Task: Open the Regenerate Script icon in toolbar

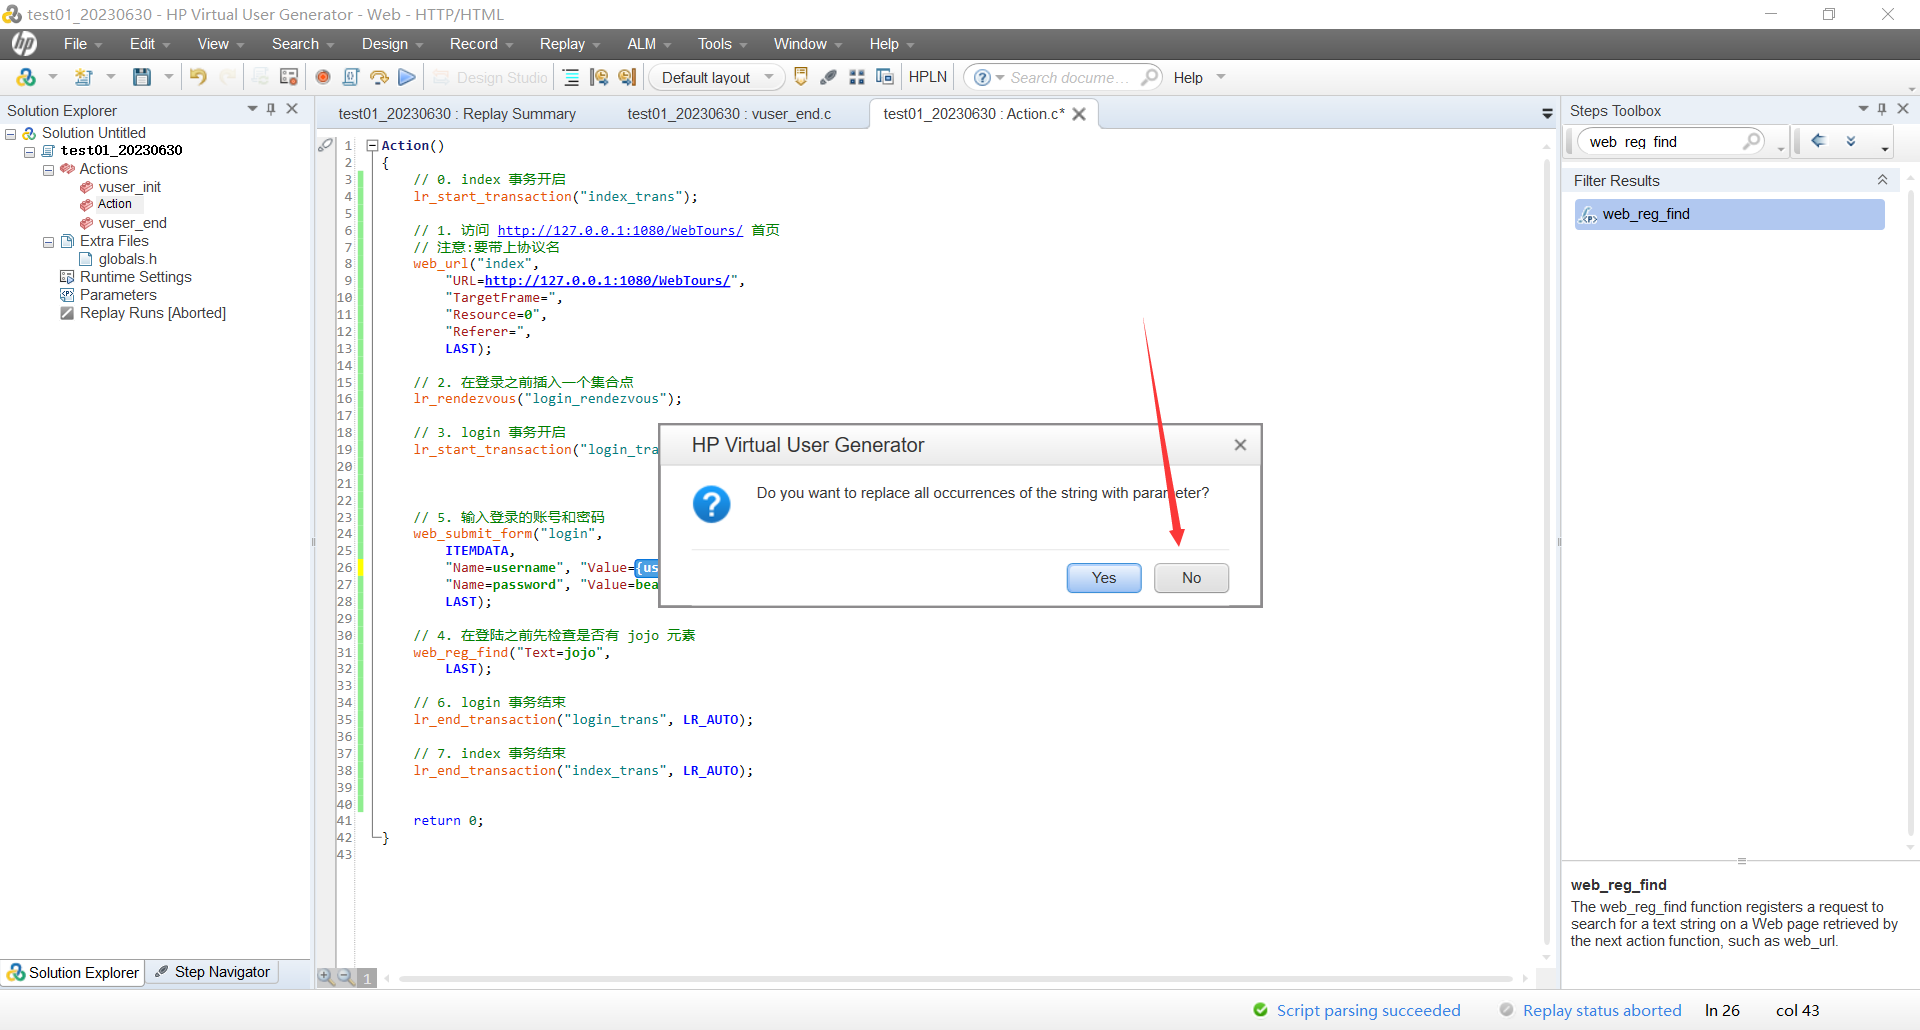Action: click(289, 77)
